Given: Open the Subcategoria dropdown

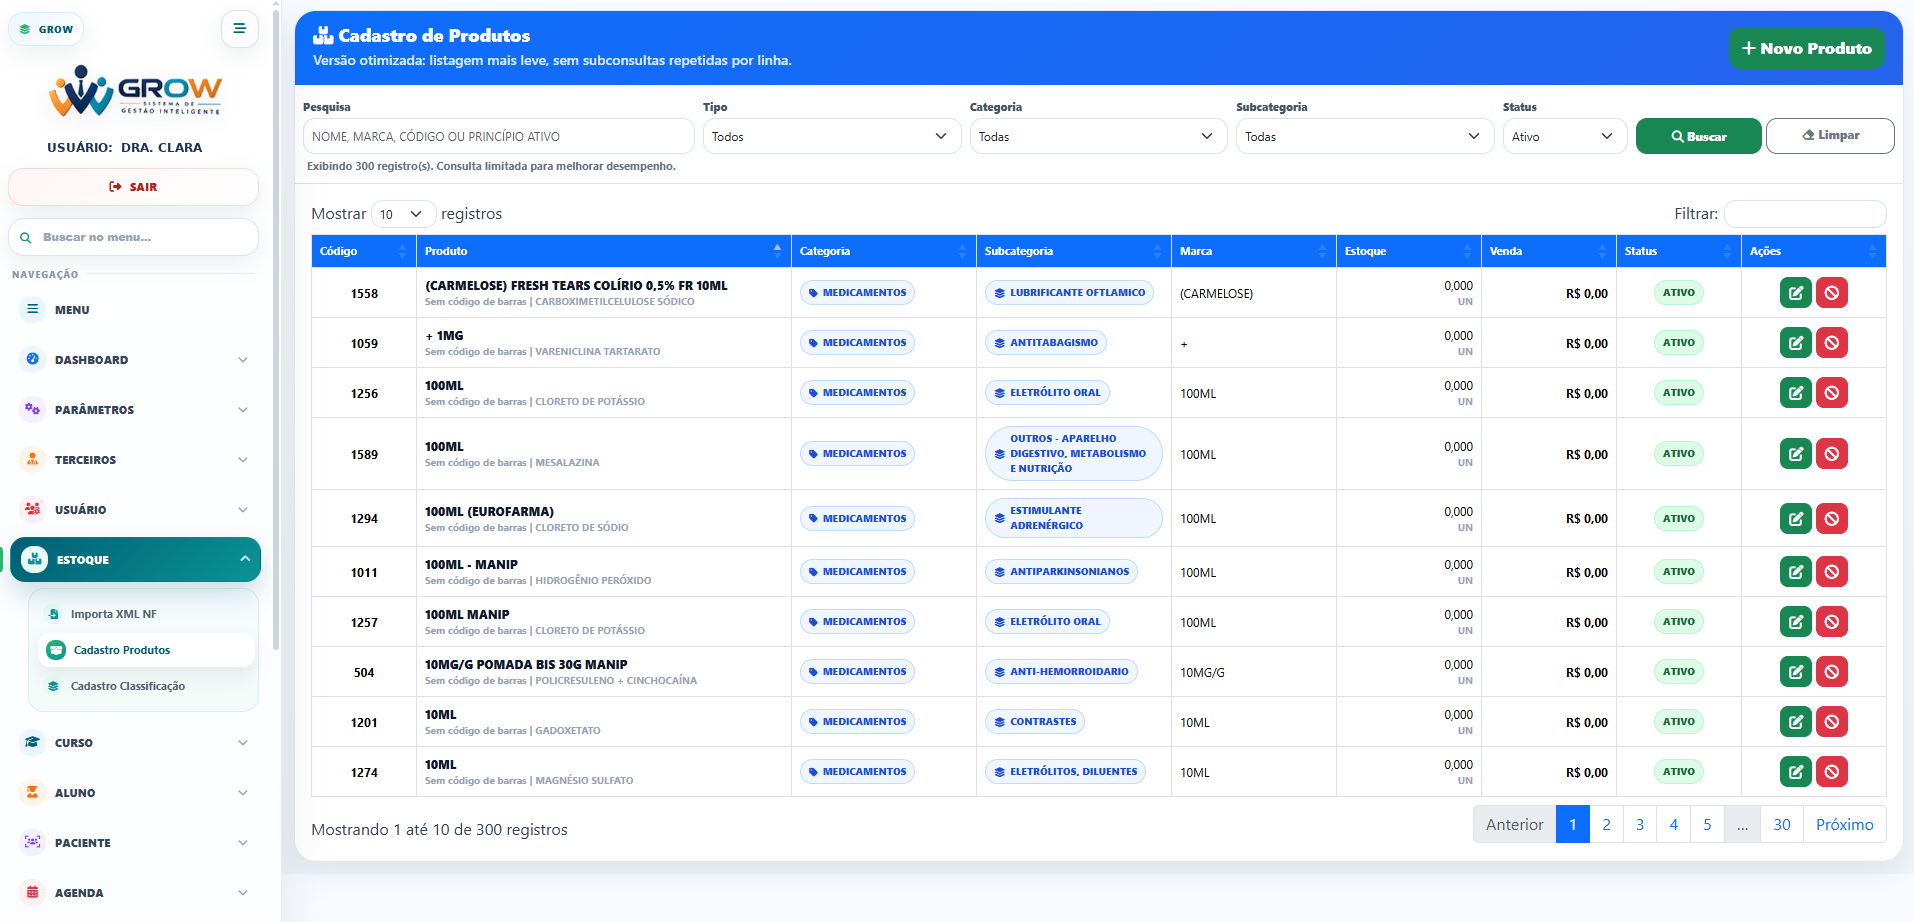Looking at the screenshot, I should point(1364,136).
